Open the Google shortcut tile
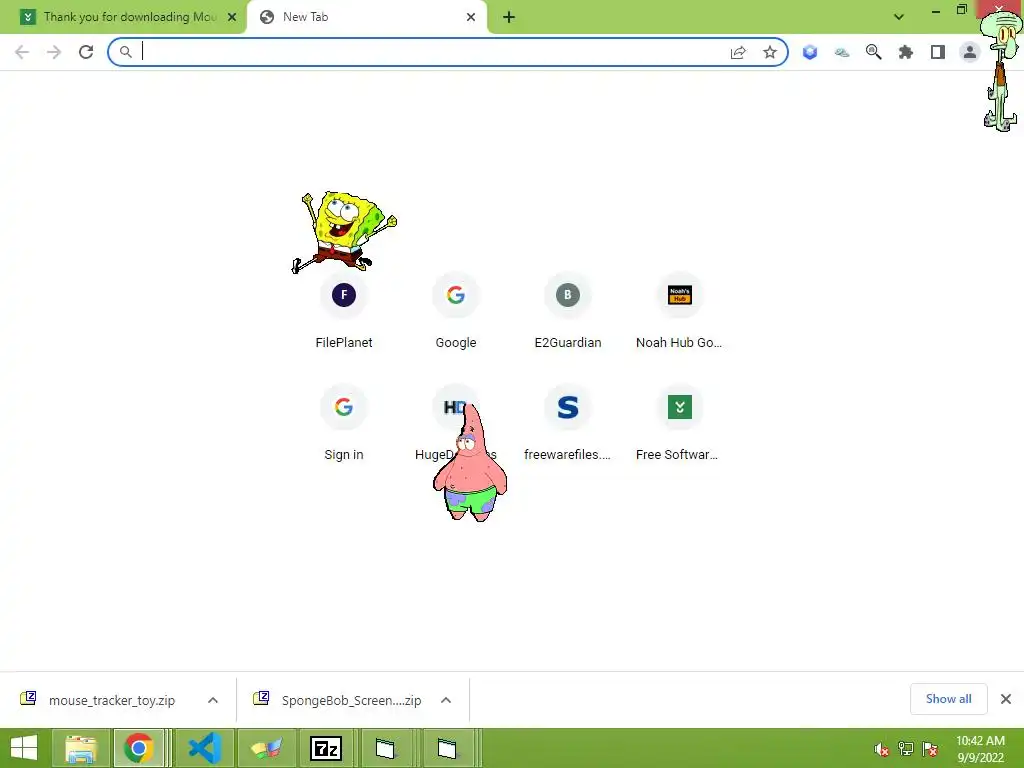1024x768 pixels. [x=456, y=312]
